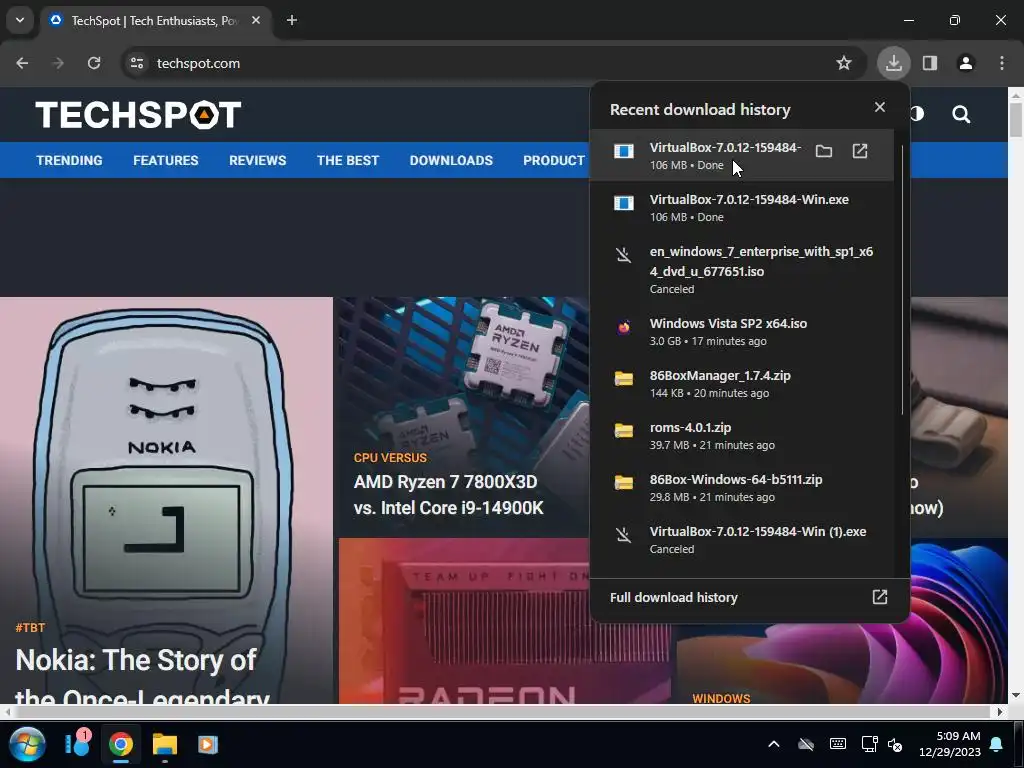Click the page vertical scrollbar thumb
Viewport: 1024px width, 768px height.
click(x=1016, y=121)
